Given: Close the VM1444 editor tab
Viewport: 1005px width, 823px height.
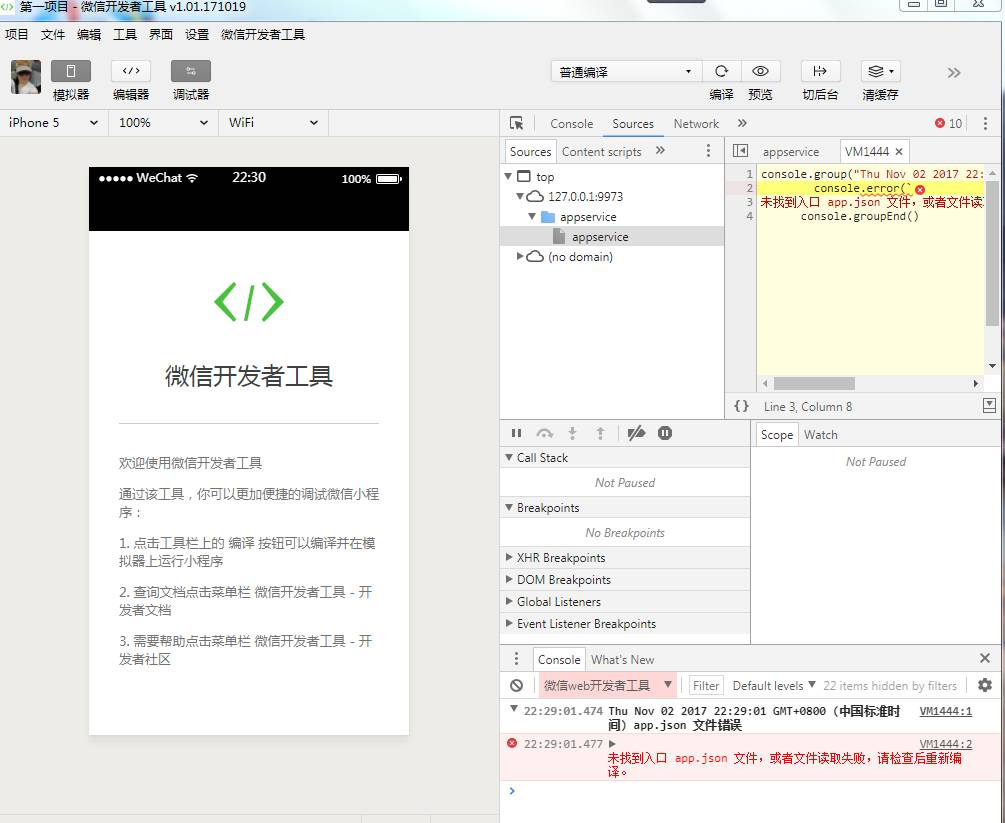Looking at the screenshot, I should (x=899, y=152).
